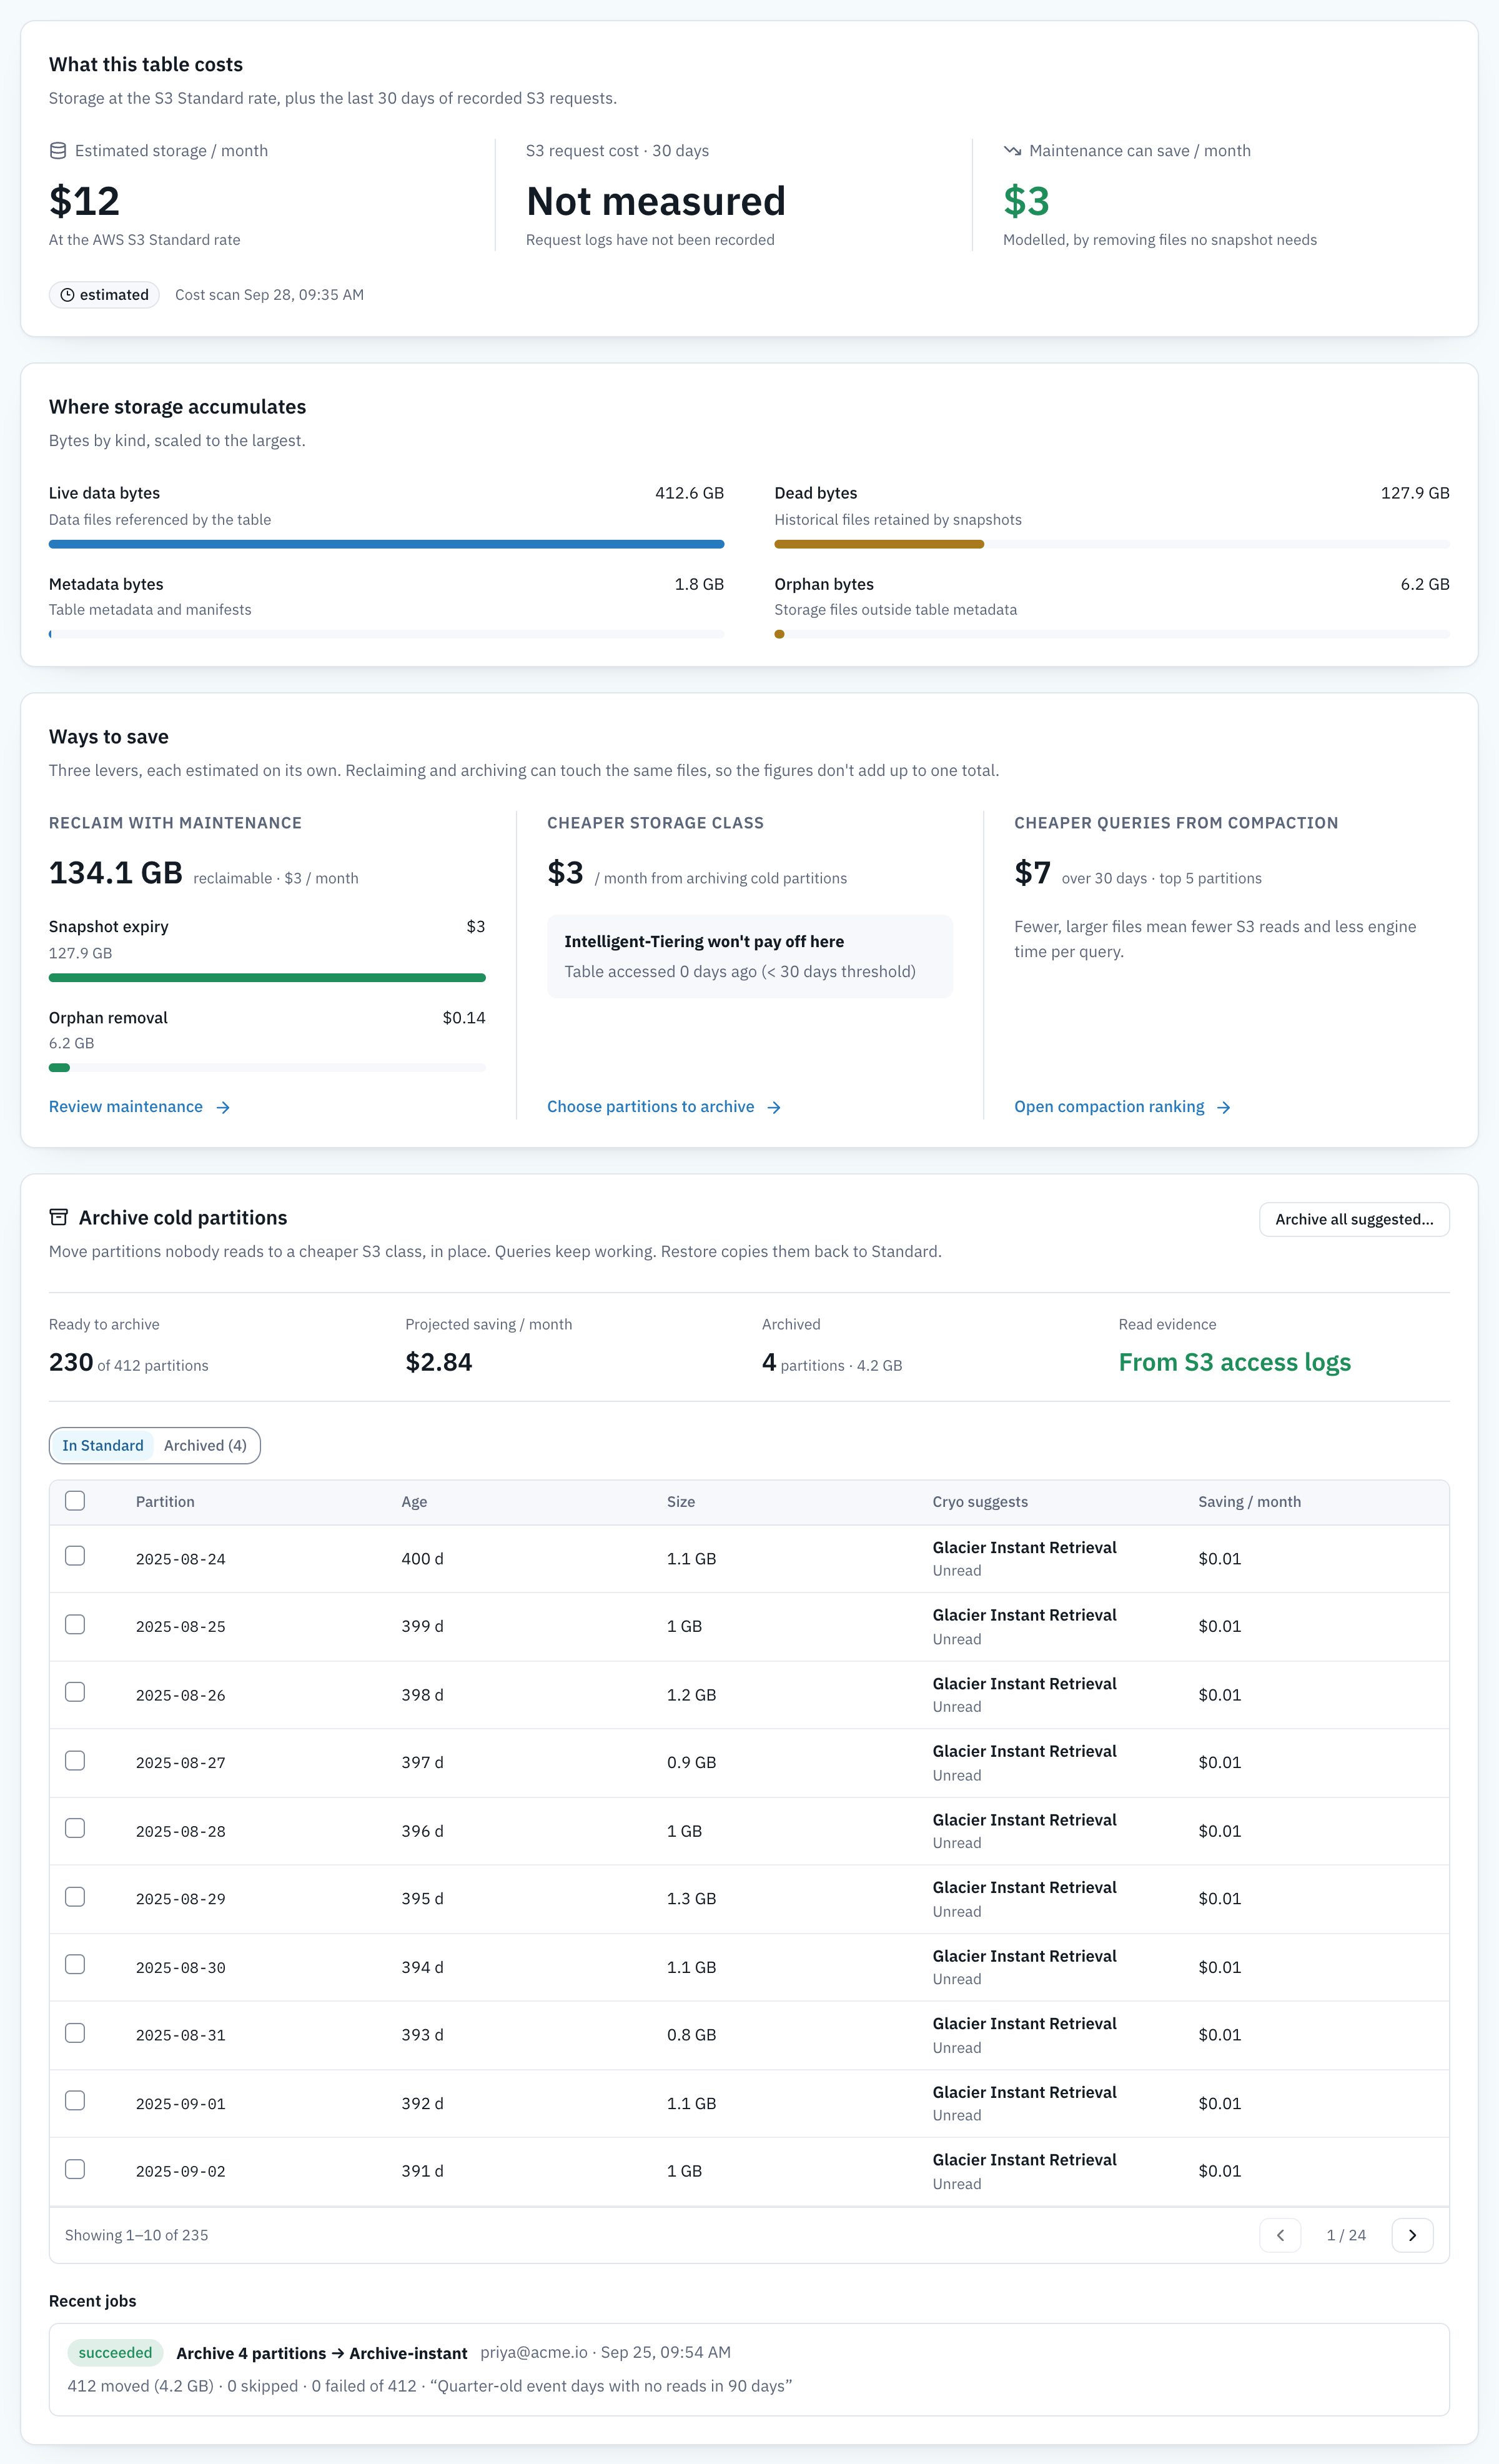Click the succeeded status badge
1499x2464 pixels.
115,2353
